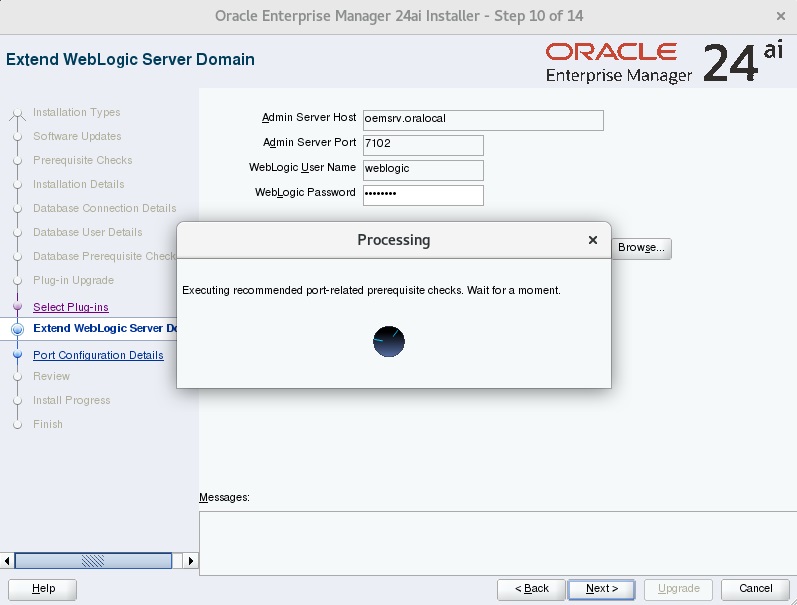Go to previous step with Back
The image size is (797, 605).
pyautogui.click(x=531, y=589)
